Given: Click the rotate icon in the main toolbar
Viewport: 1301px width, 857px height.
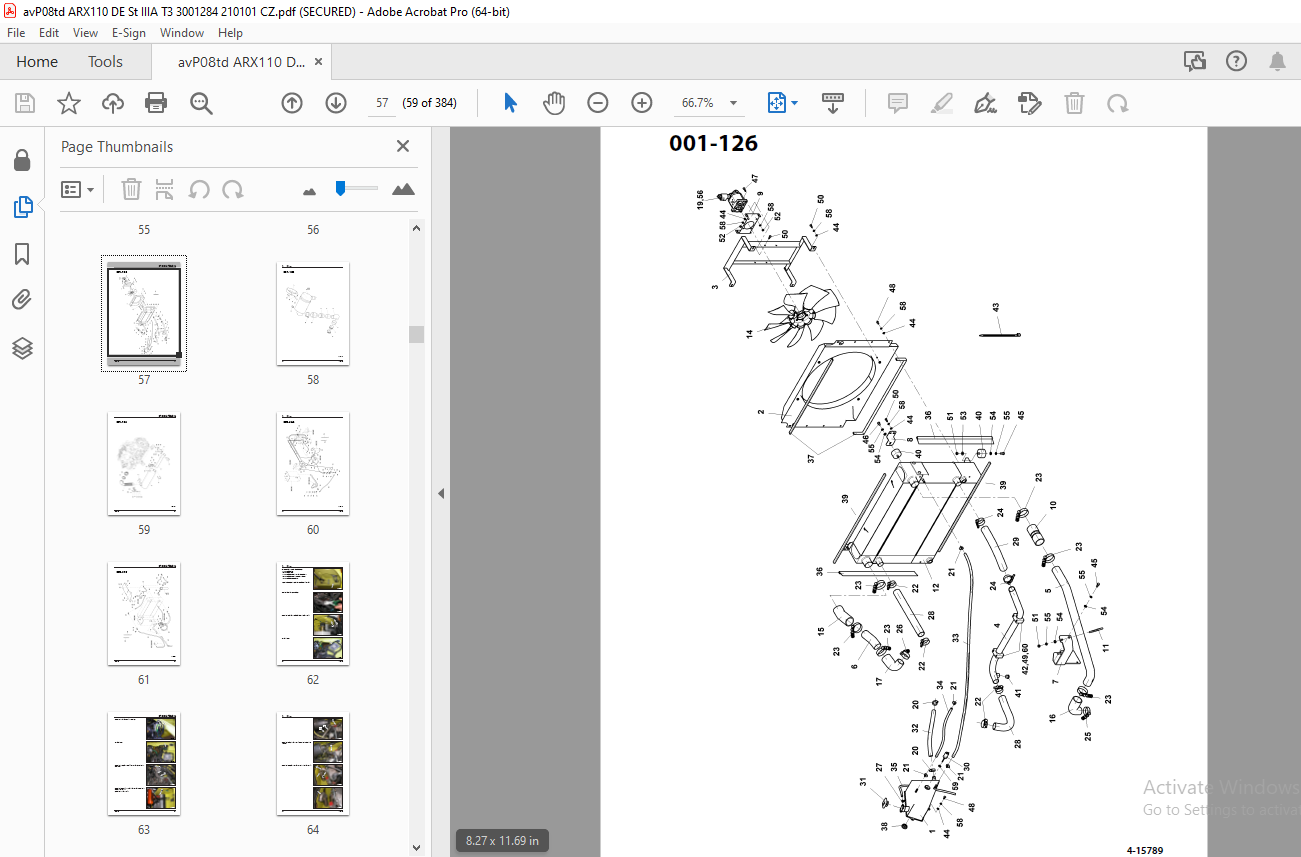Looking at the screenshot, I should [x=1117, y=103].
